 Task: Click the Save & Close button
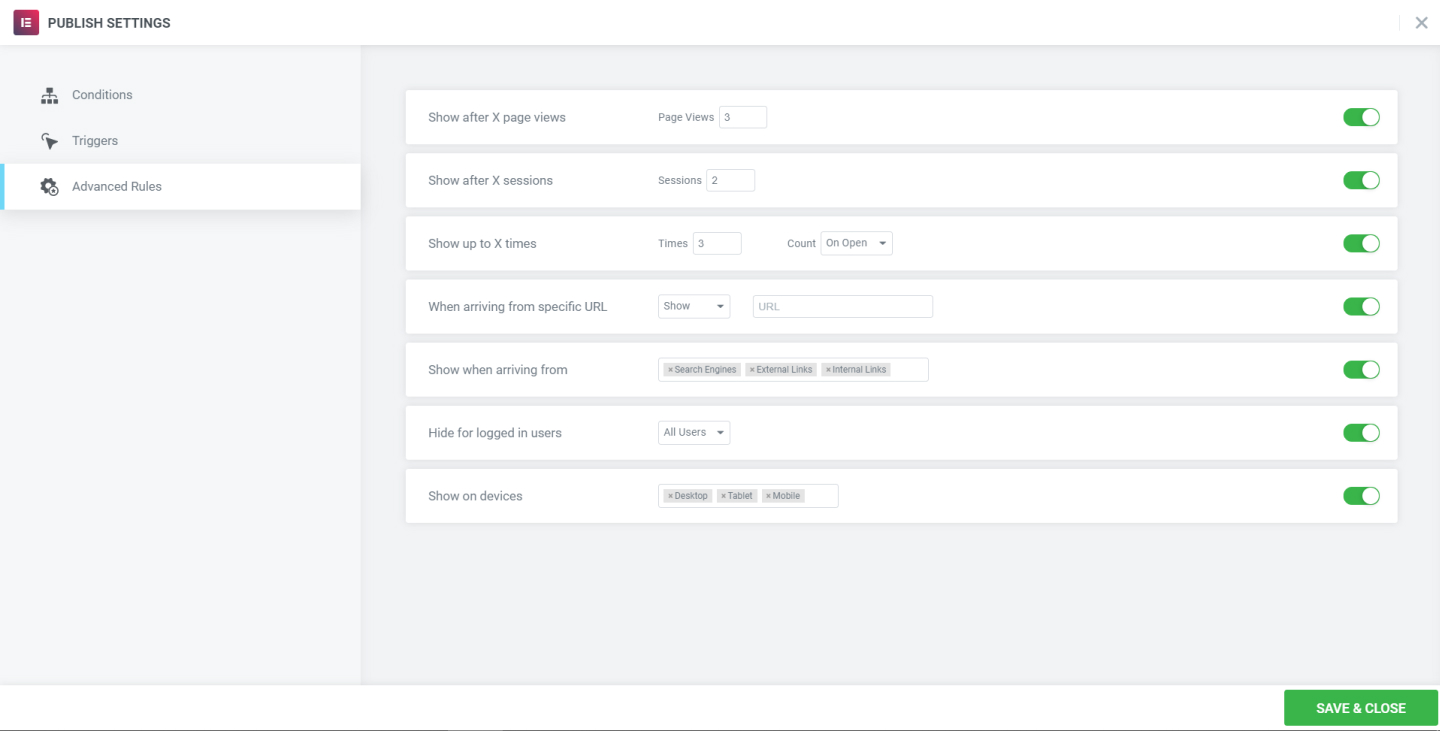1361,708
